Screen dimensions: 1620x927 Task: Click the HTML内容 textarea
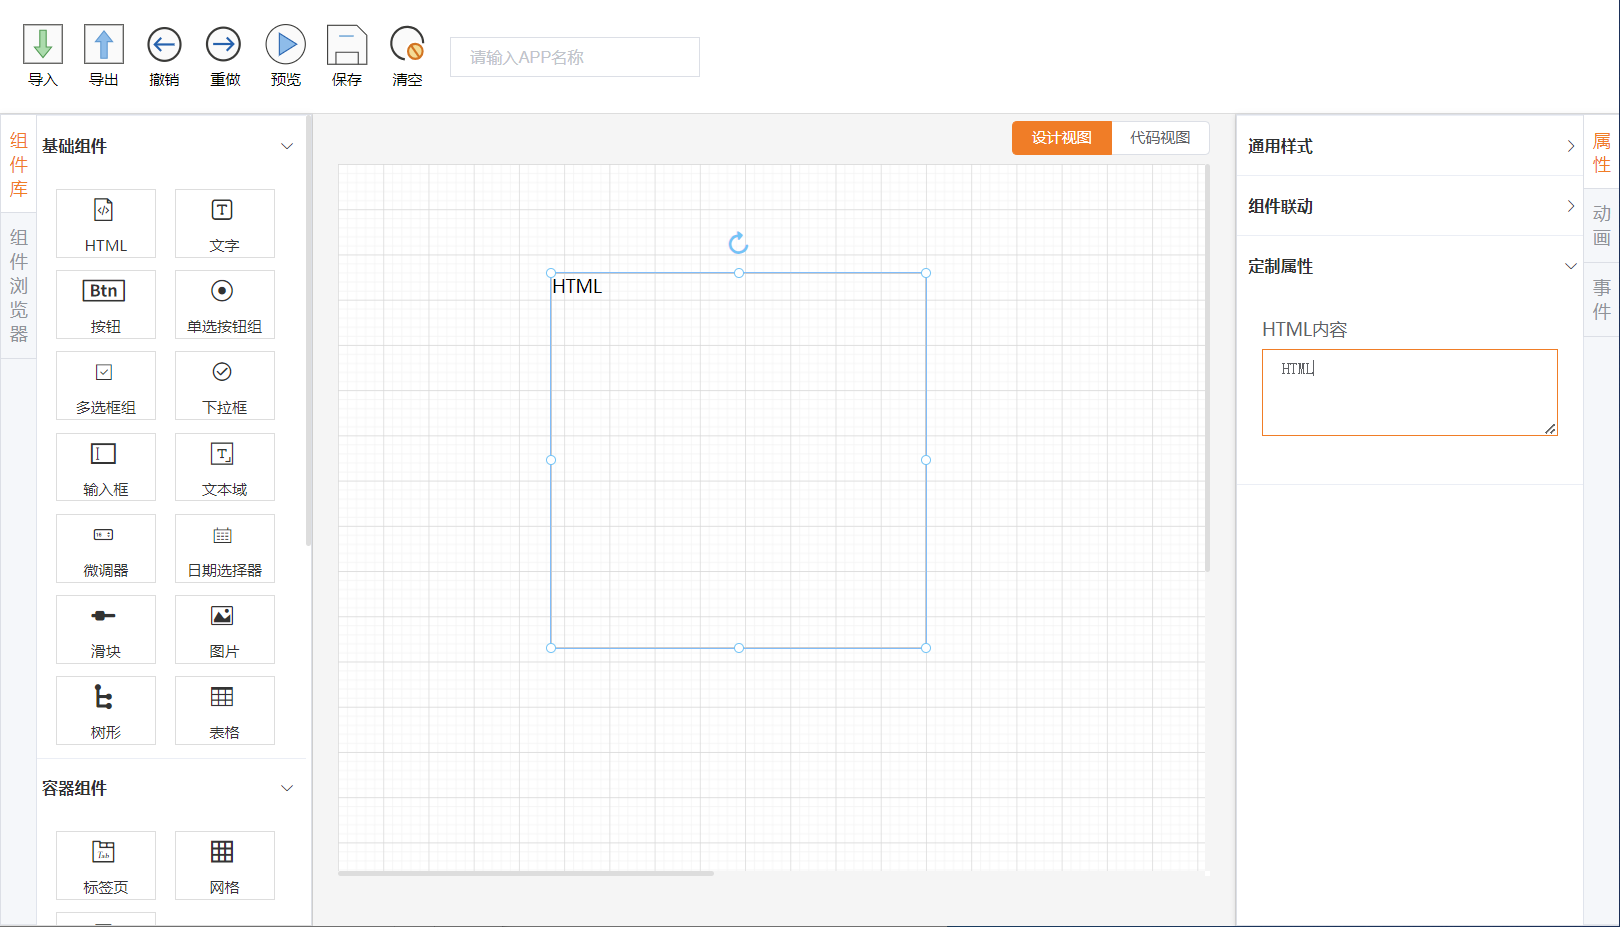1410,392
